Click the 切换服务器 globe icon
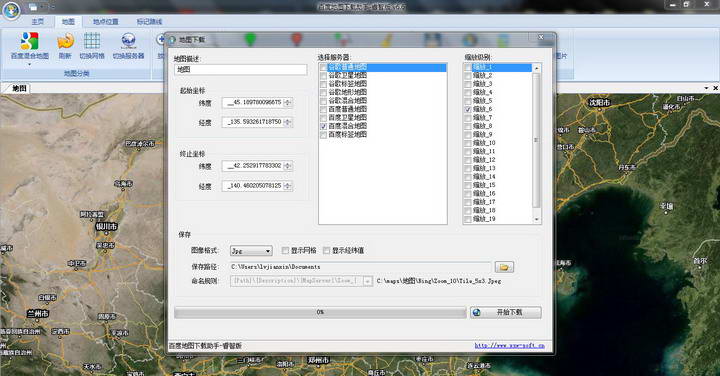This screenshot has width=720, height=376. [x=129, y=41]
